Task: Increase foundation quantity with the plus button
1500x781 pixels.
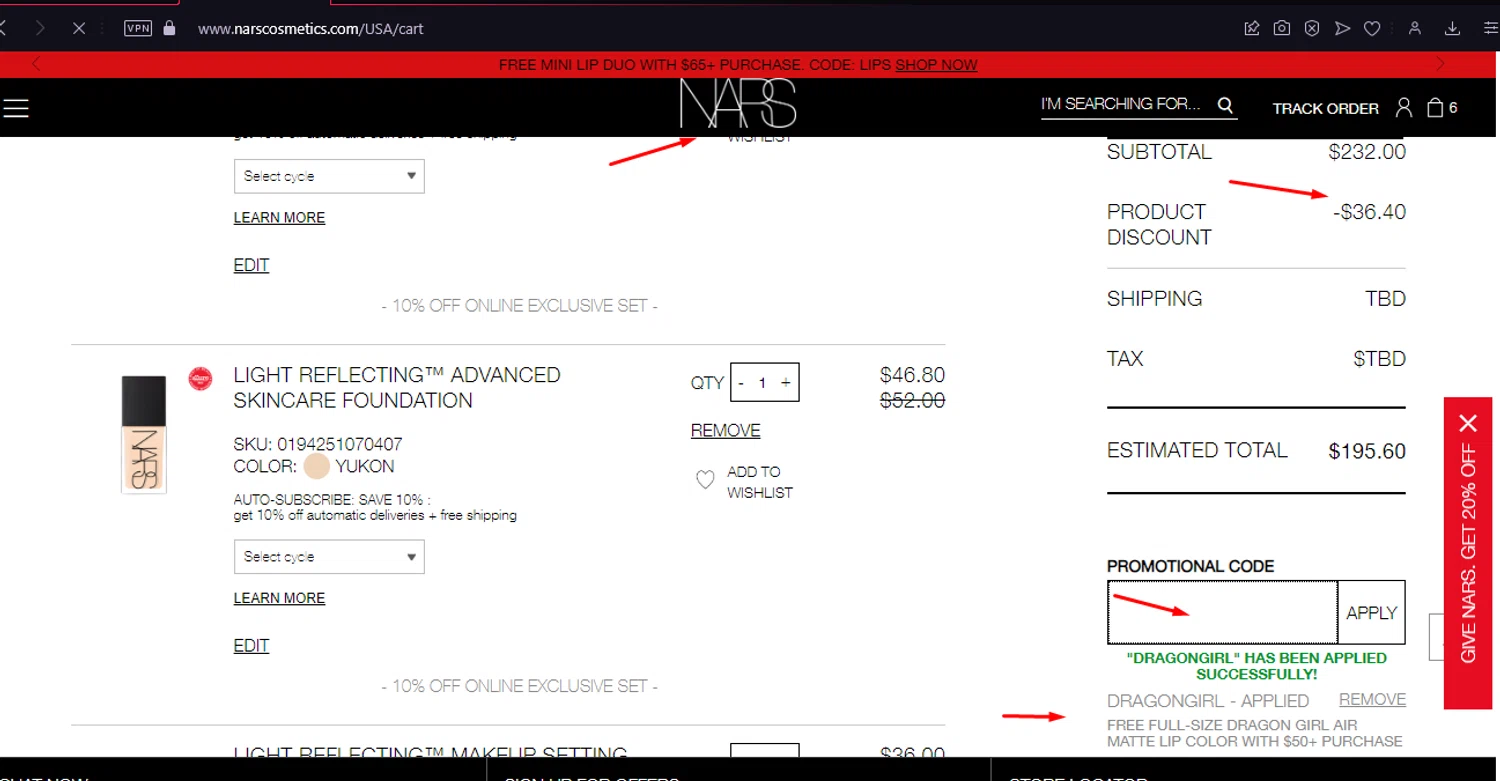Action: tap(786, 383)
